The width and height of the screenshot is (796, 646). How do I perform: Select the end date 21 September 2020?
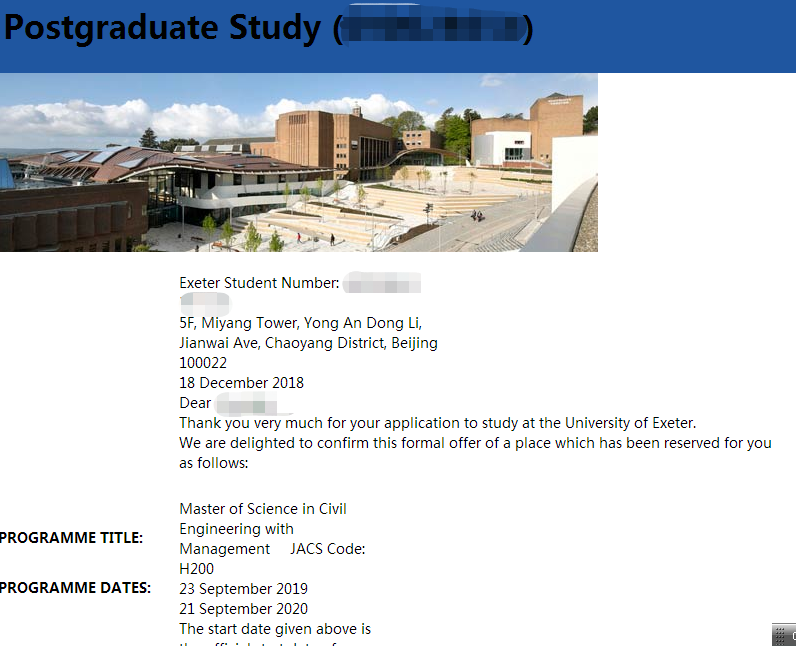(x=243, y=609)
